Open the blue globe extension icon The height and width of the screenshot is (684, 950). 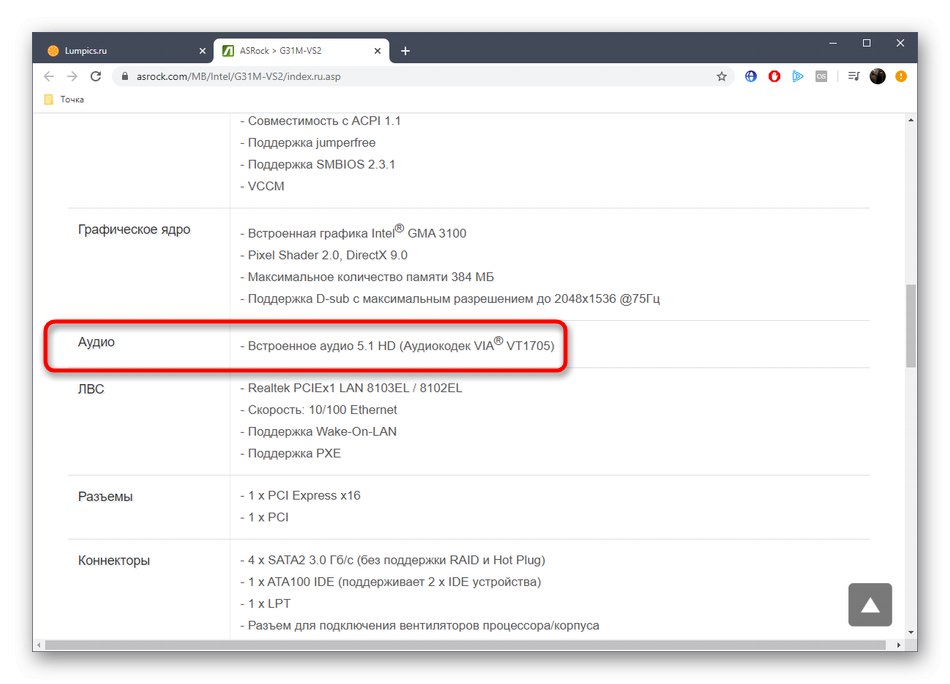click(x=751, y=76)
